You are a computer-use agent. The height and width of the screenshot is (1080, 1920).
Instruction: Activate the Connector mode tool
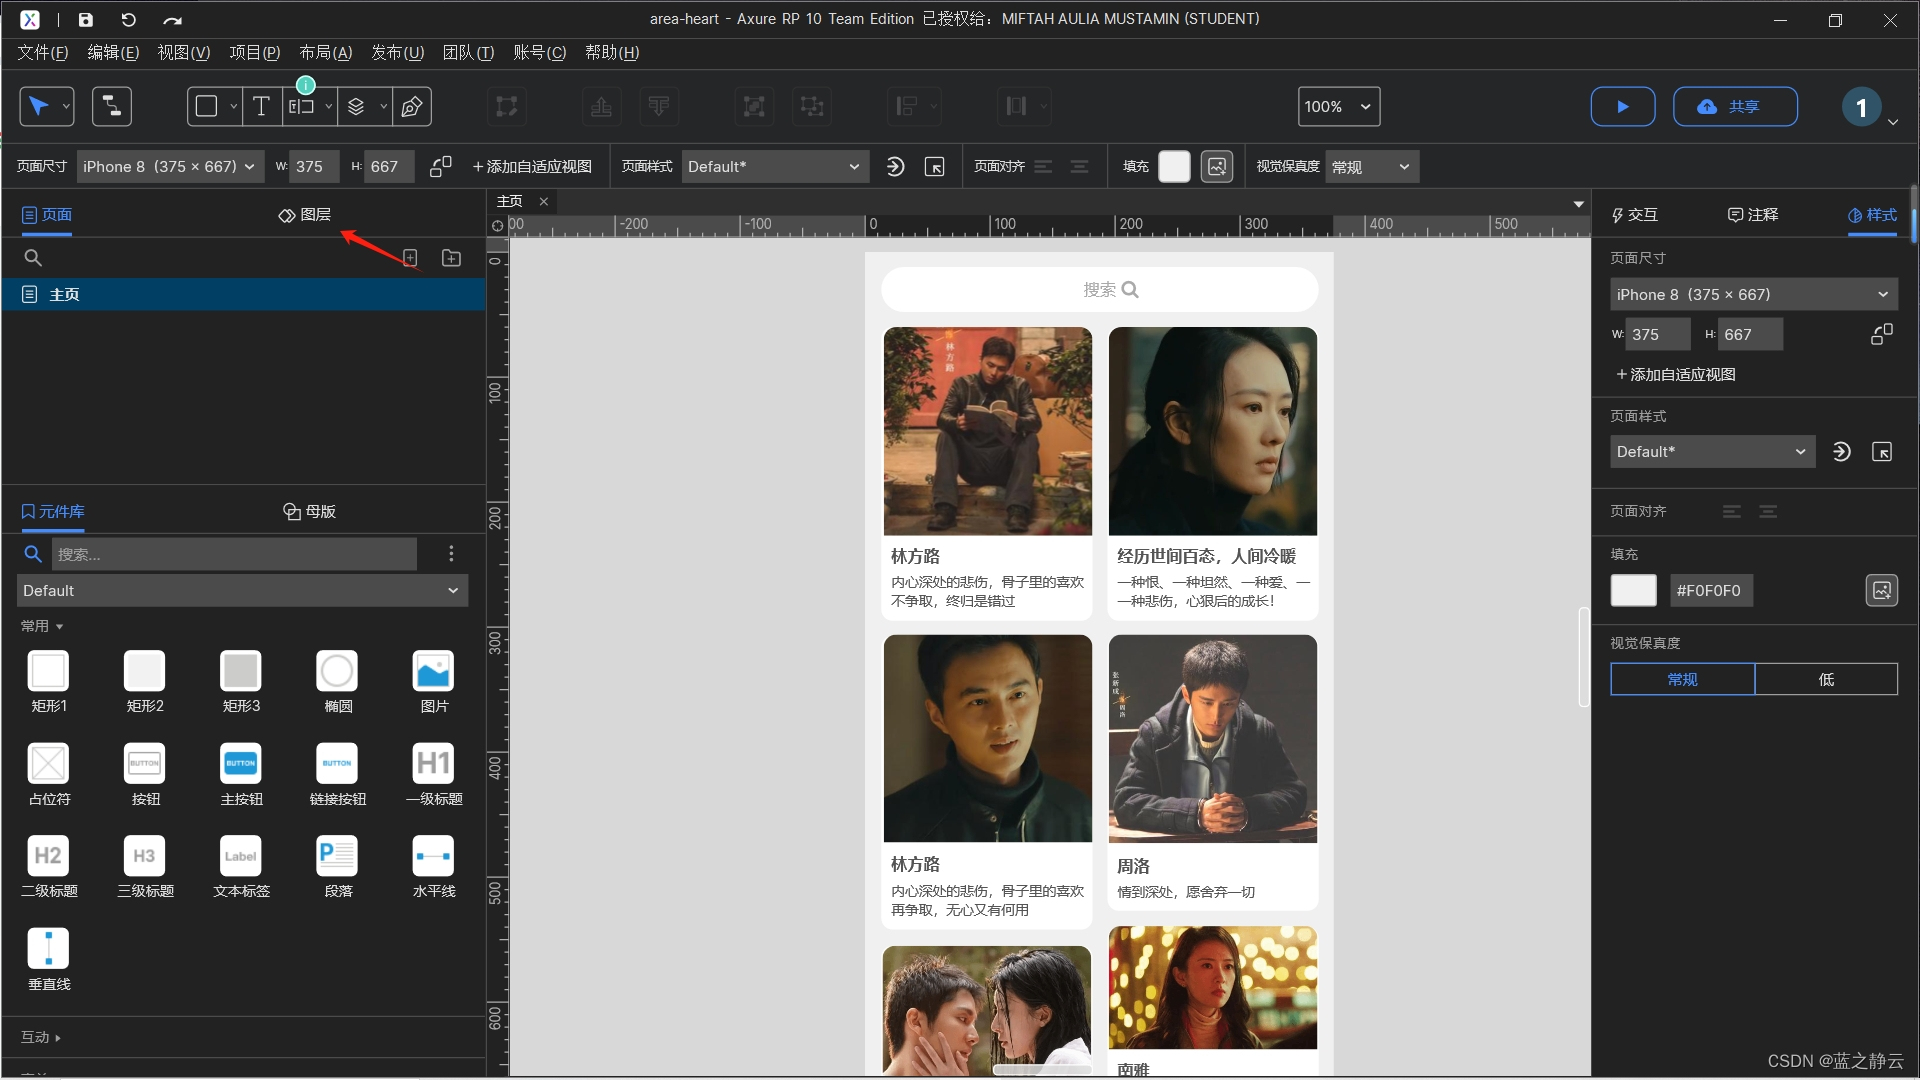112,107
